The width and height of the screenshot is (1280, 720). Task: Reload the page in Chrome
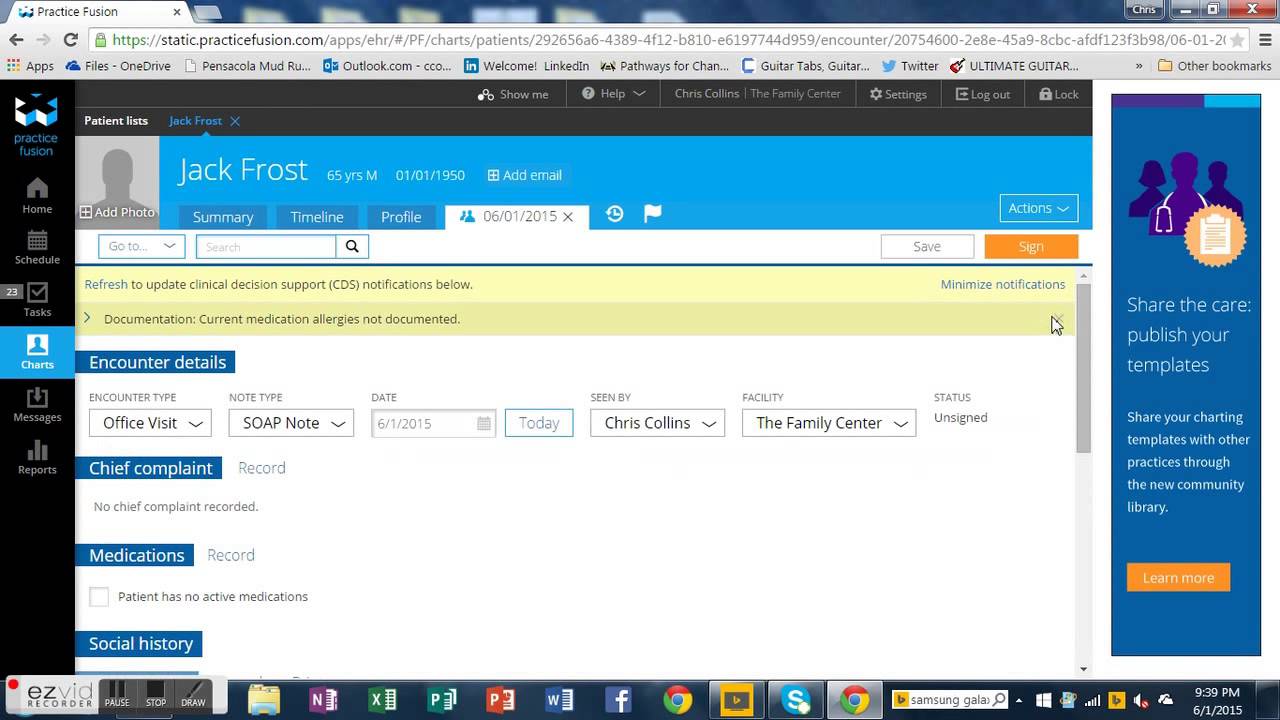pos(70,40)
